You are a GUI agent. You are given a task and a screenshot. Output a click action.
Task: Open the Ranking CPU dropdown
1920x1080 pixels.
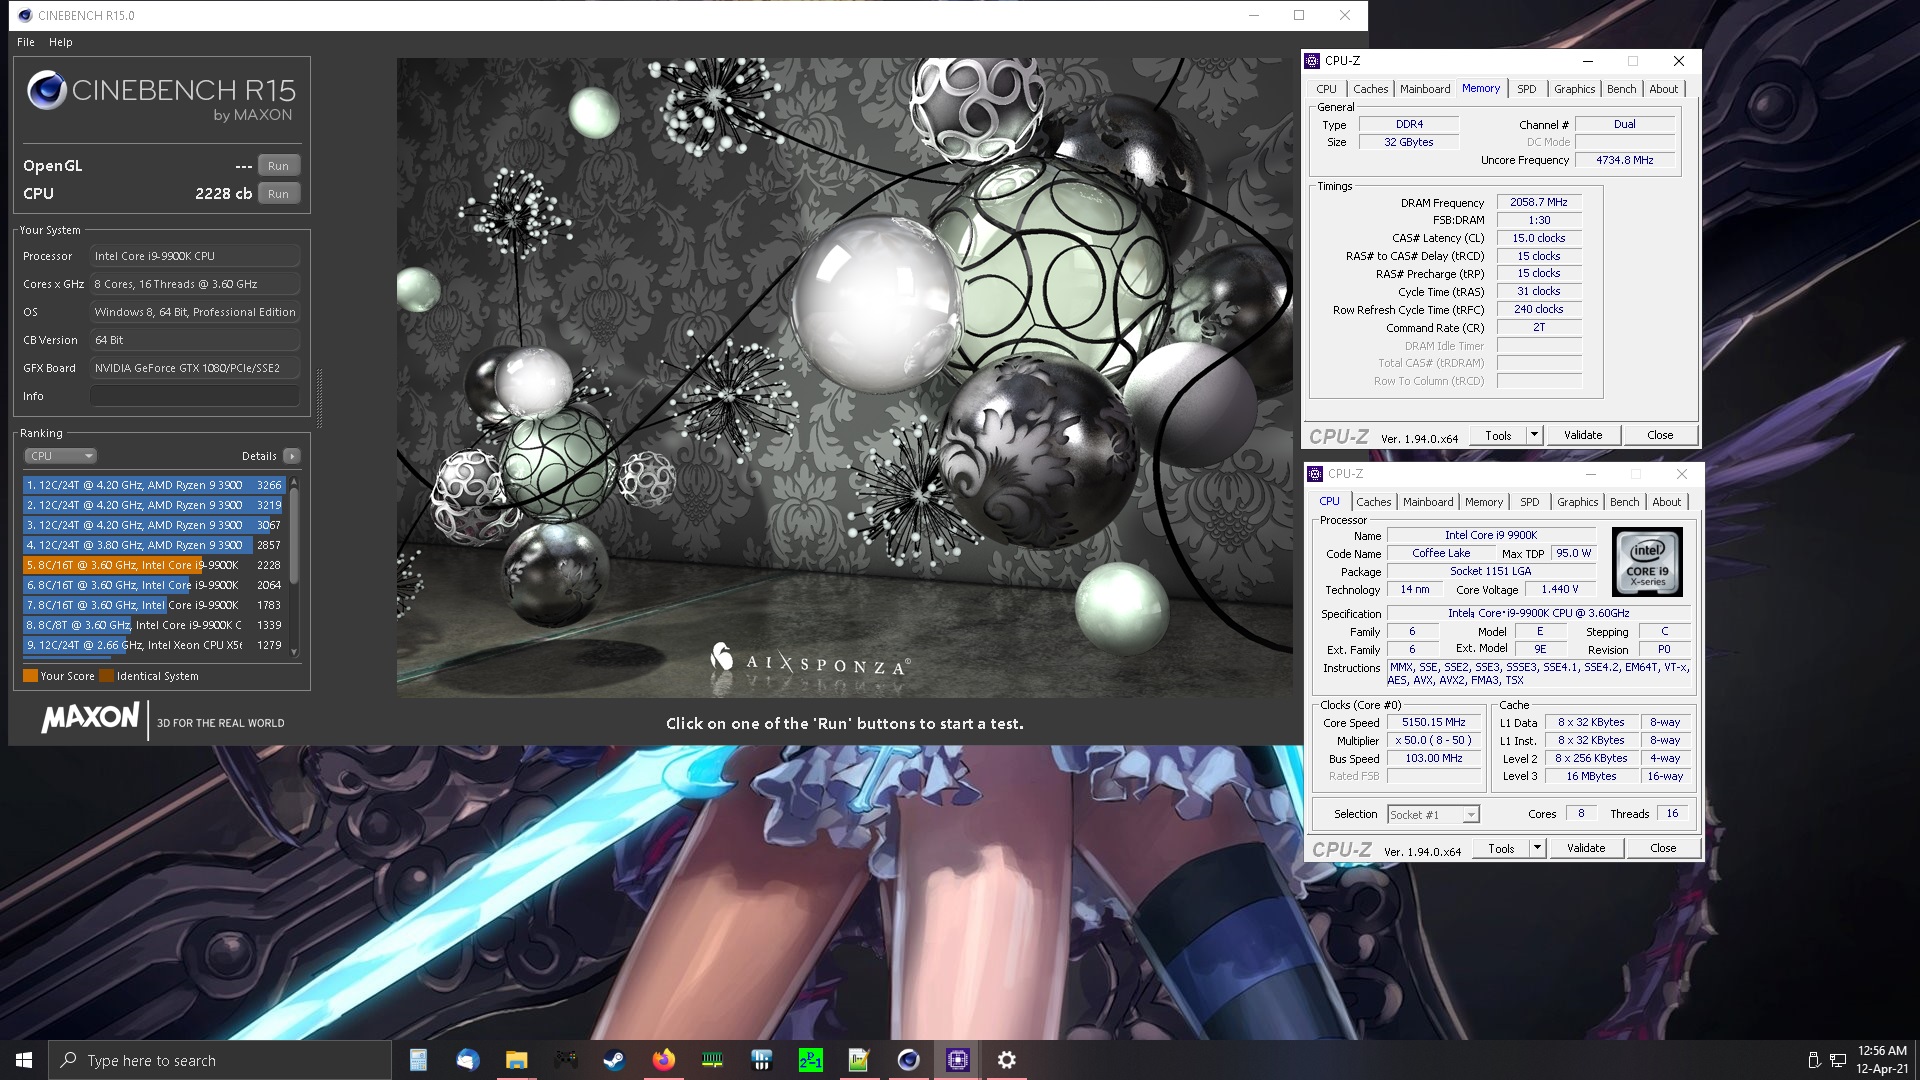tap(60, 456)
